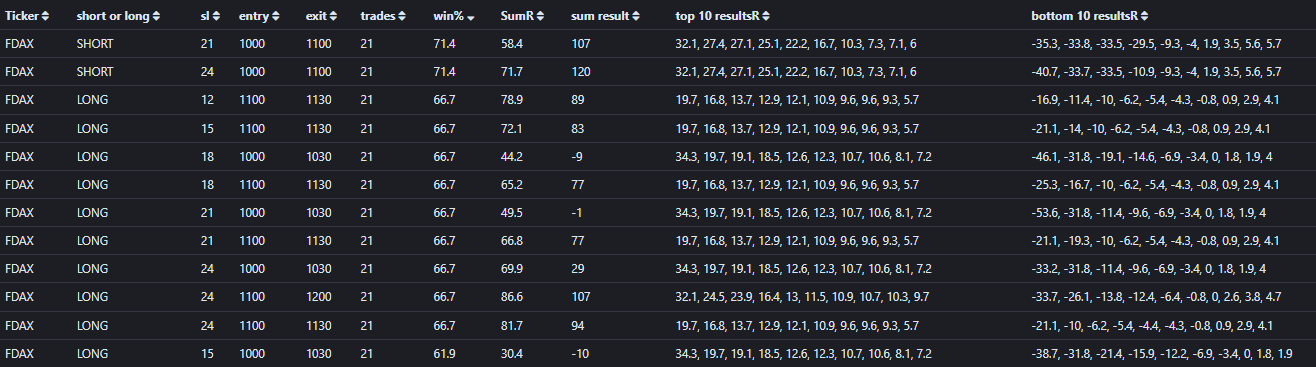The height and width of the screenshot is (367, 1316).
Task: Click the sum result cell showing 29
Action: [578, 268]
